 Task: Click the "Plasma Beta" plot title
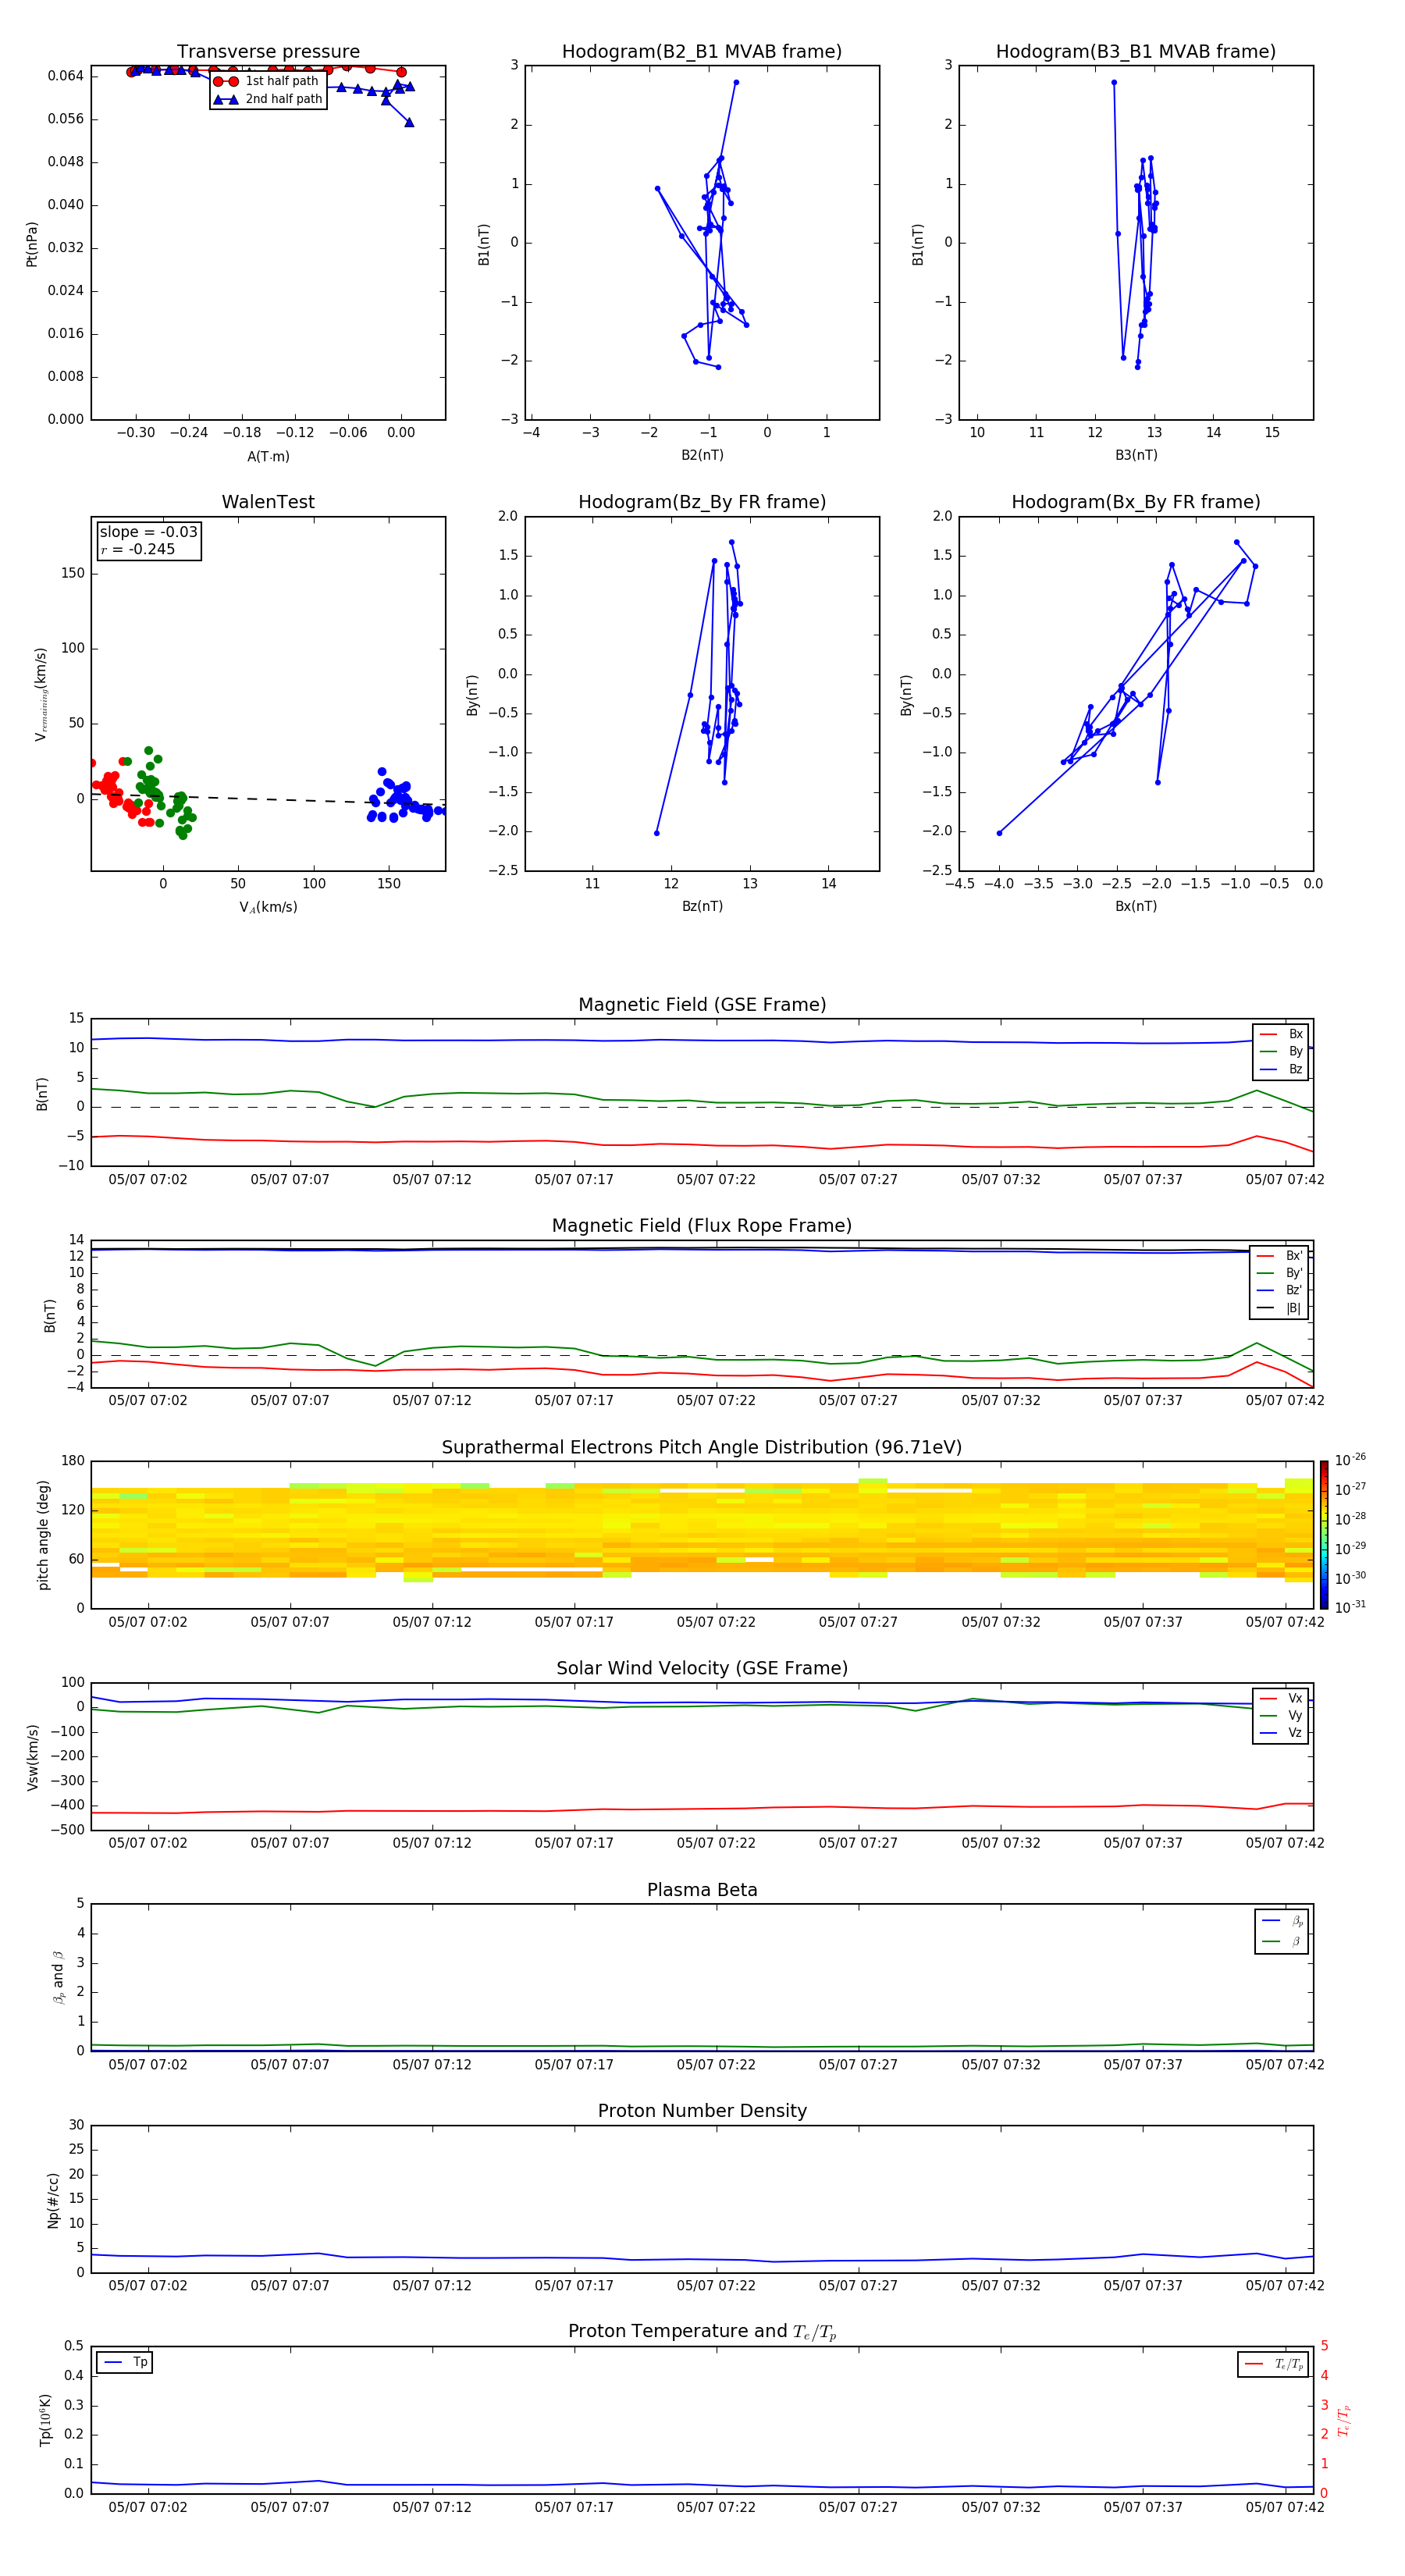(702, 1890)
